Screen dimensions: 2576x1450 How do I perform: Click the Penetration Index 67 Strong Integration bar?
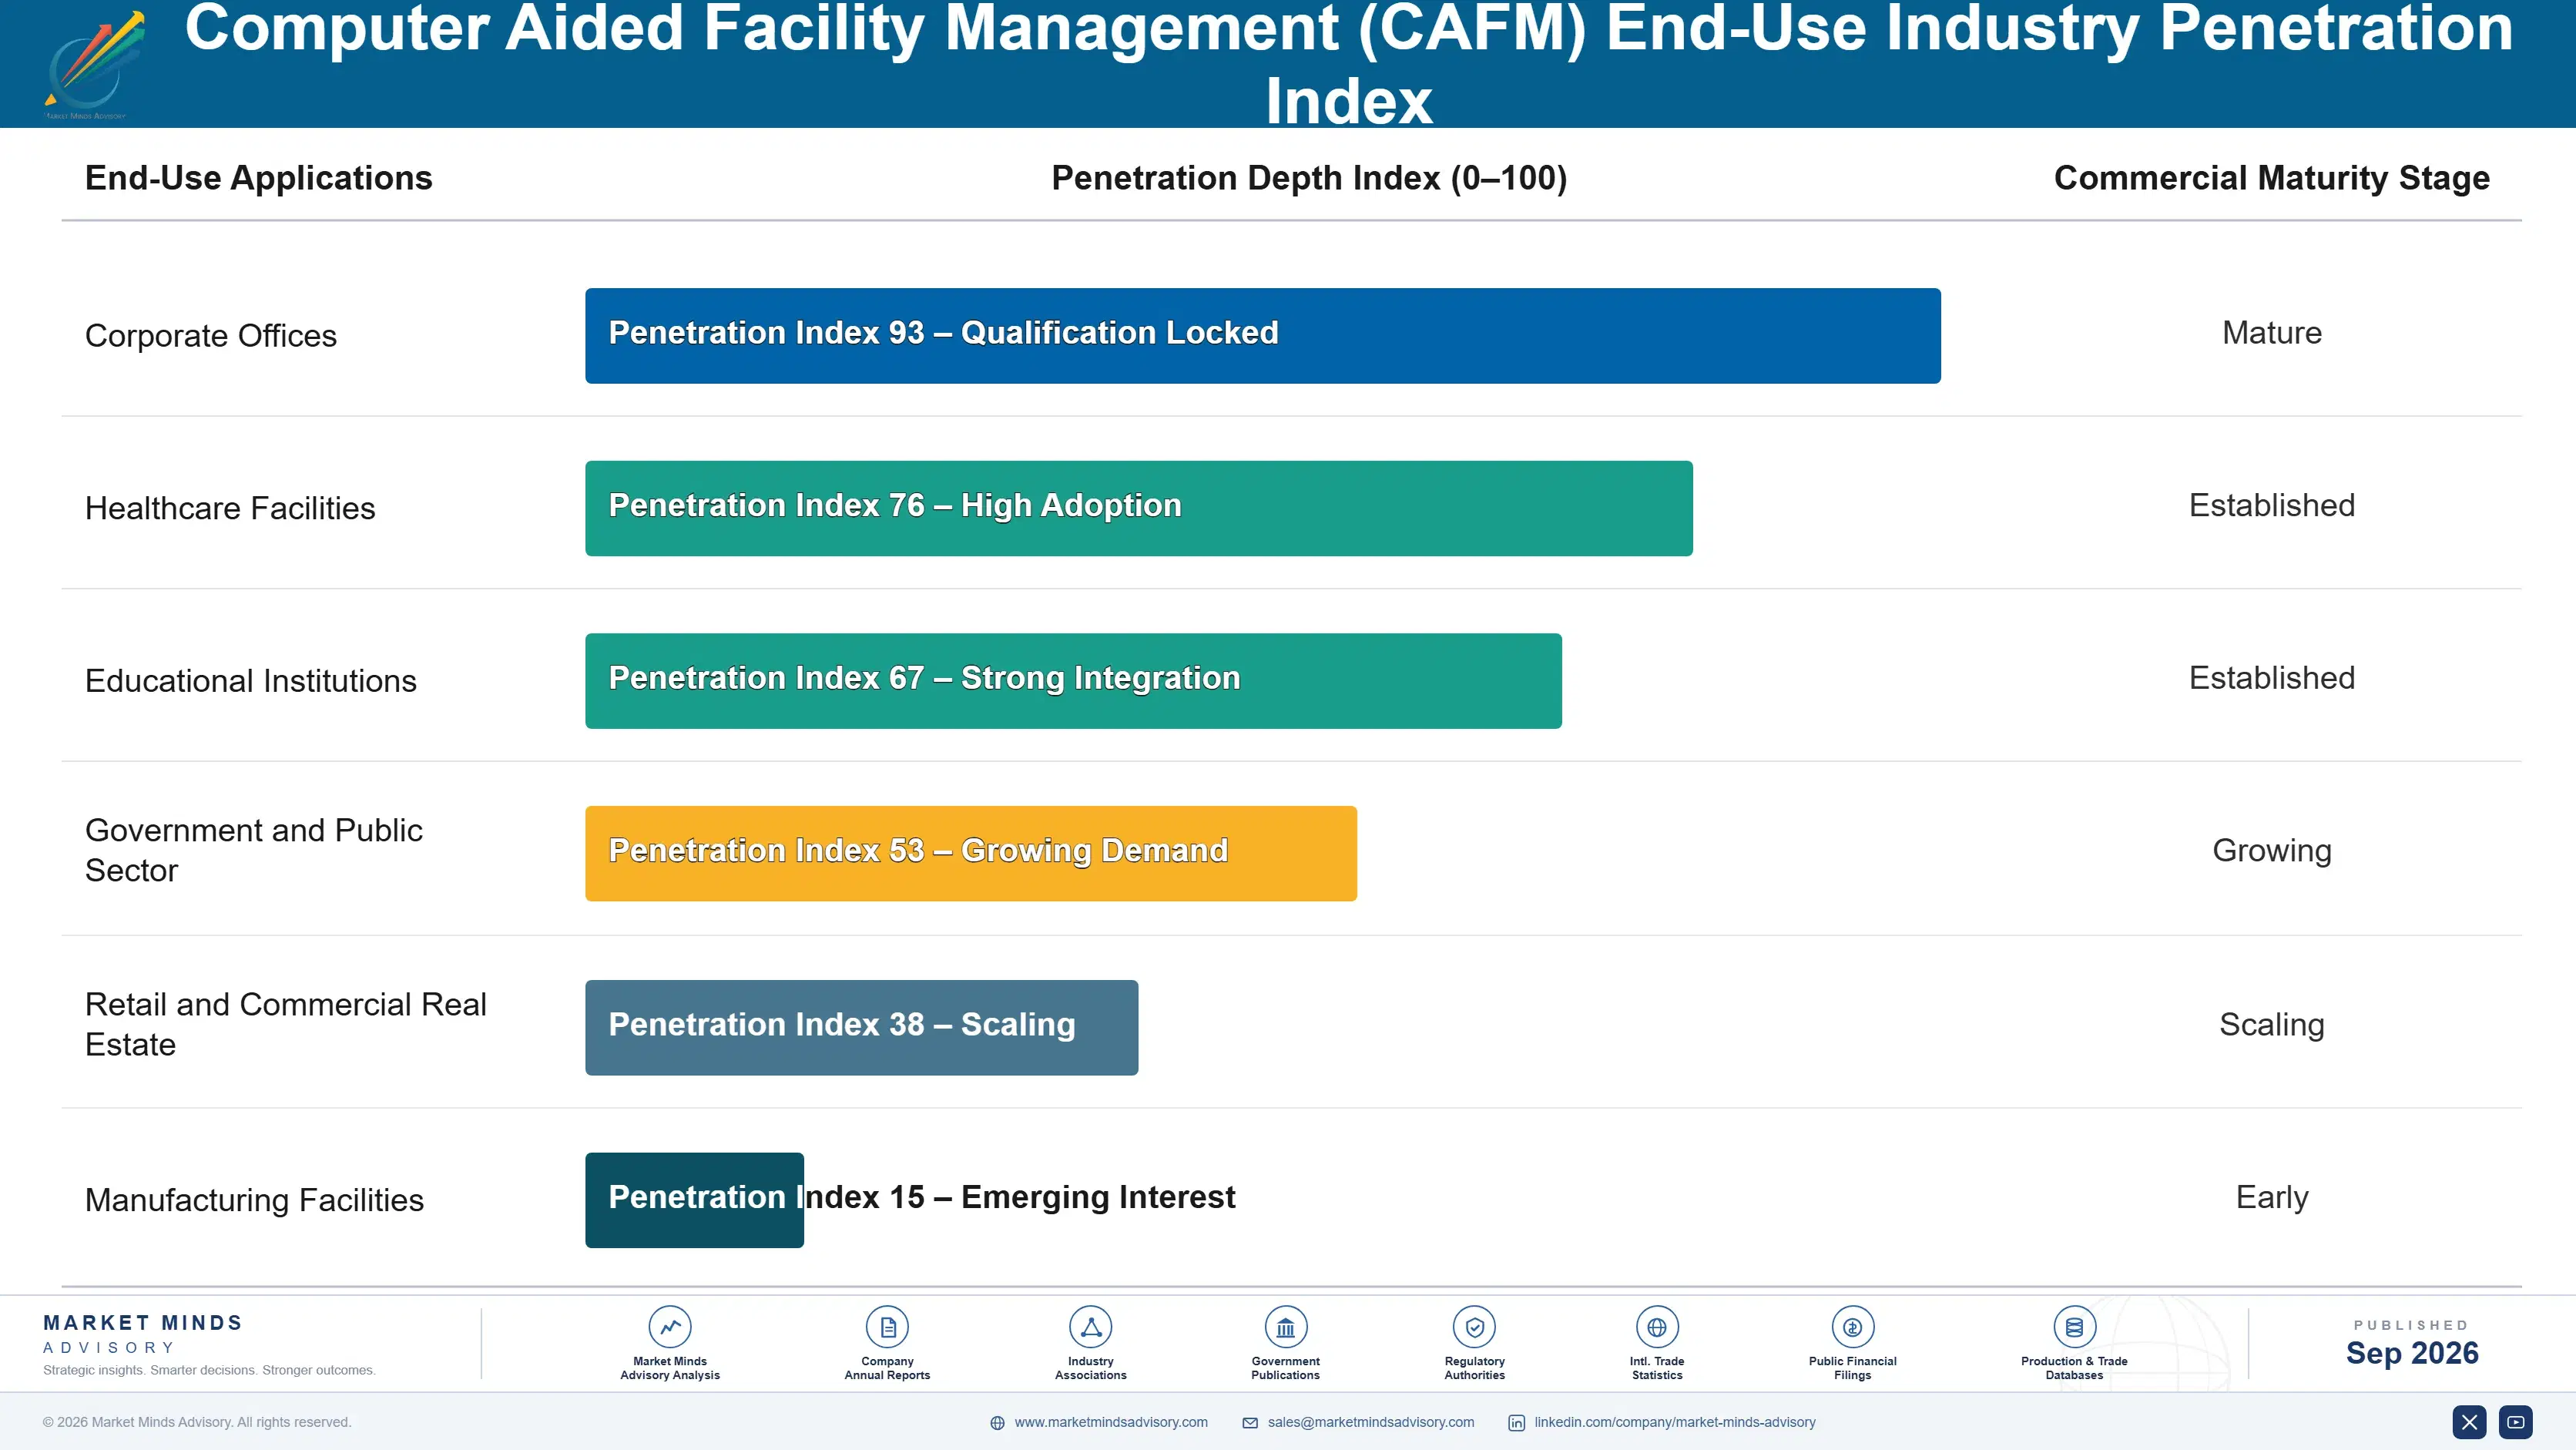[x=1073, y=681]
